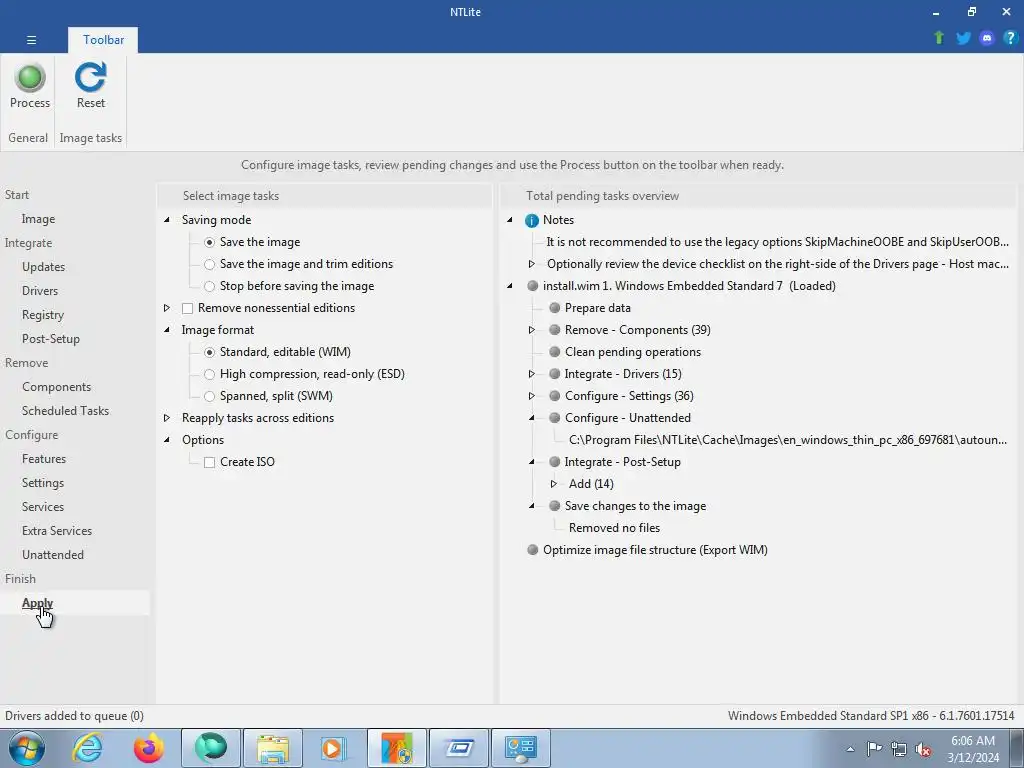
Task: Click the blue help question icon
Action: pos(1010,38)
